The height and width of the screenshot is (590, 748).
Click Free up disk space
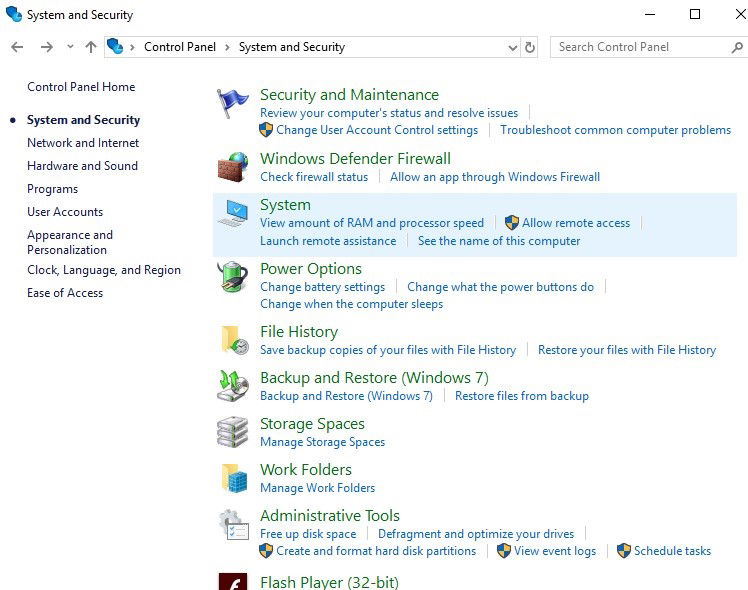point(308,534)
